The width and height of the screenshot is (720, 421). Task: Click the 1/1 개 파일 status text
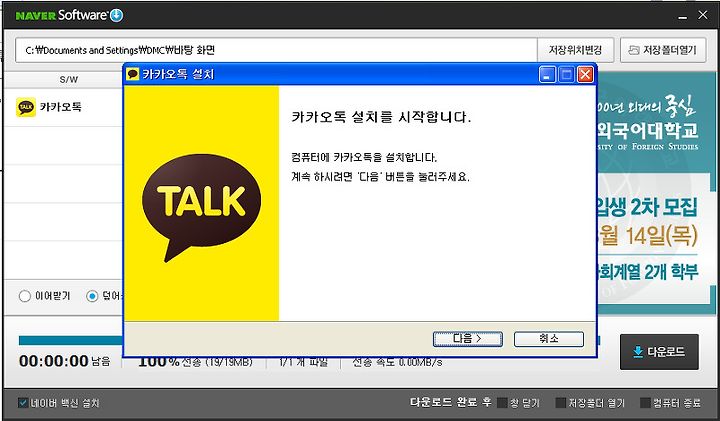pyautogui.click(x=303, y=362)
